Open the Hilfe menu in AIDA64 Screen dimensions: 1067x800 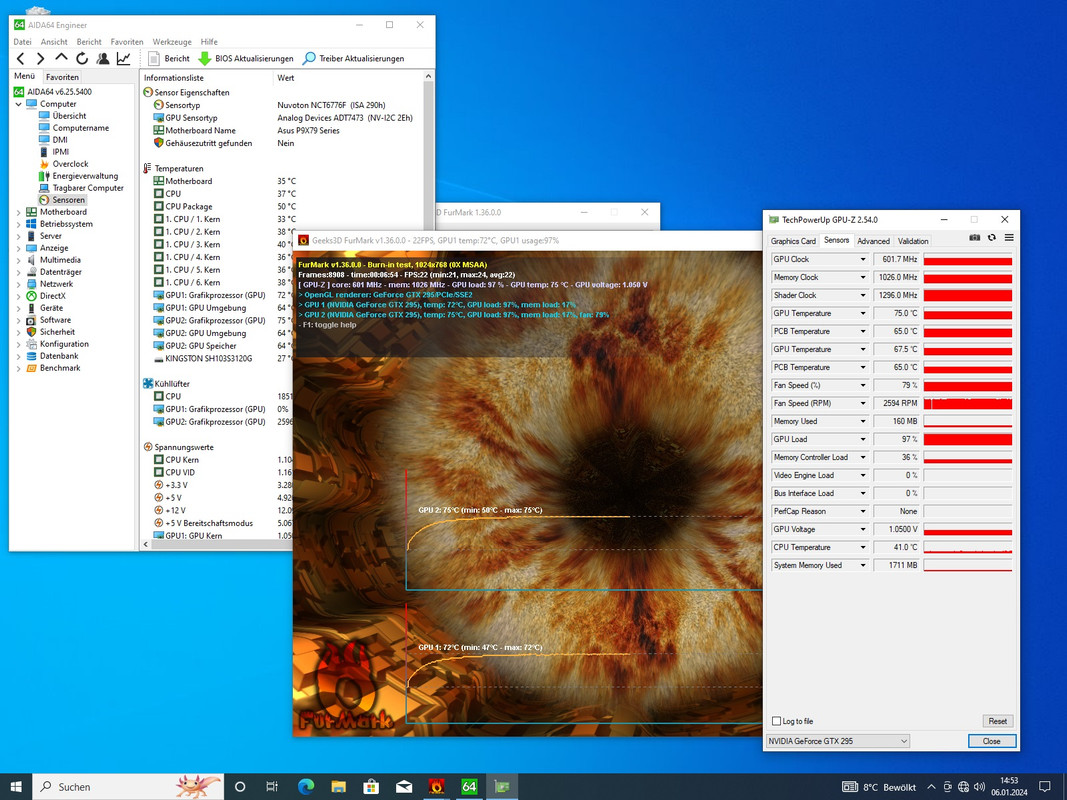tap(210, 41)
